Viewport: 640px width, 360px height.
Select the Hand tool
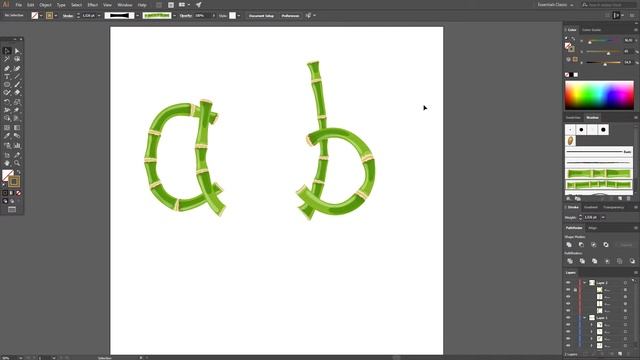[x=7, y=163]
